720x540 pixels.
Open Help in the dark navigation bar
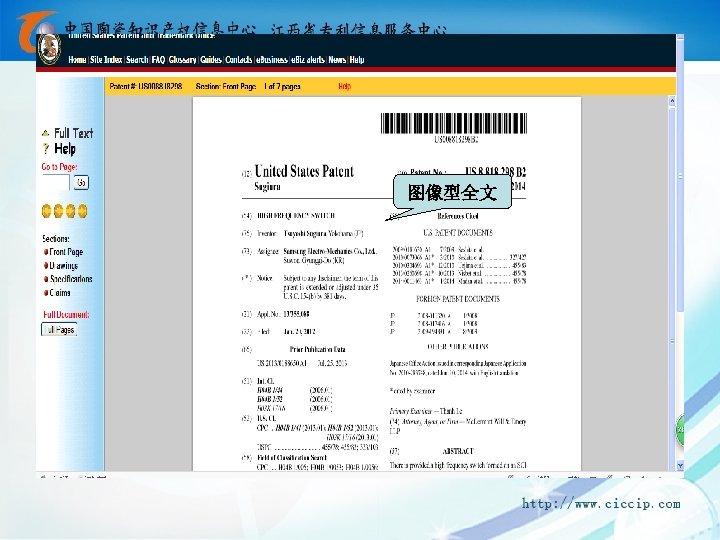click(357, 60)
